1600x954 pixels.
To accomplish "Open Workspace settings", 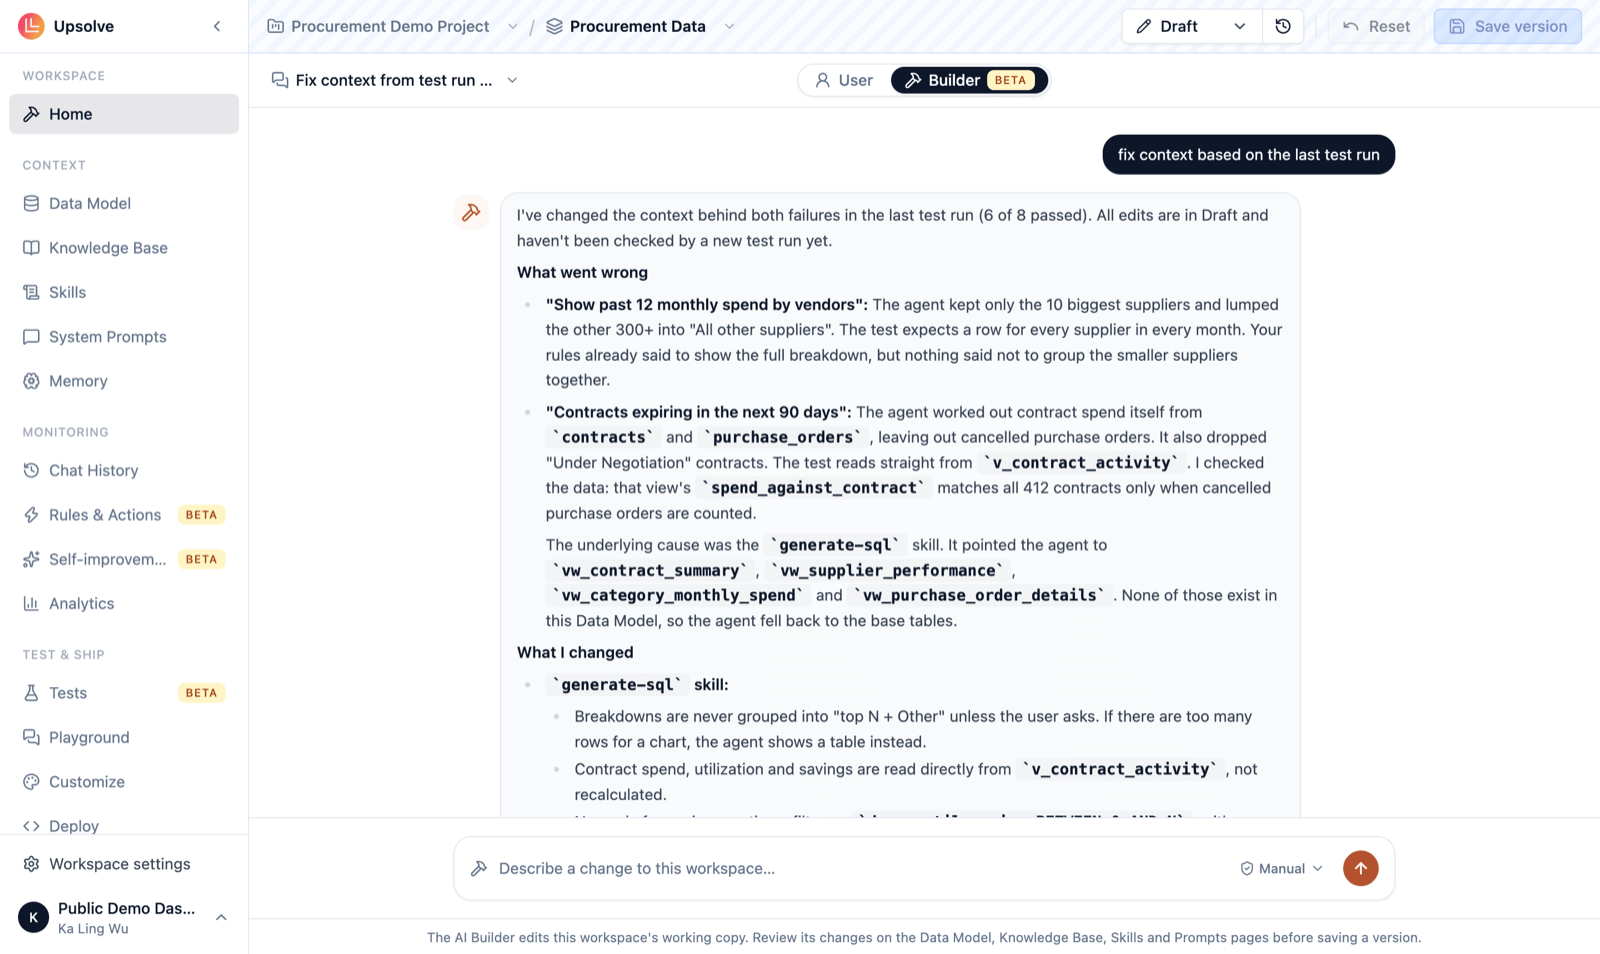I will (124, 864).
